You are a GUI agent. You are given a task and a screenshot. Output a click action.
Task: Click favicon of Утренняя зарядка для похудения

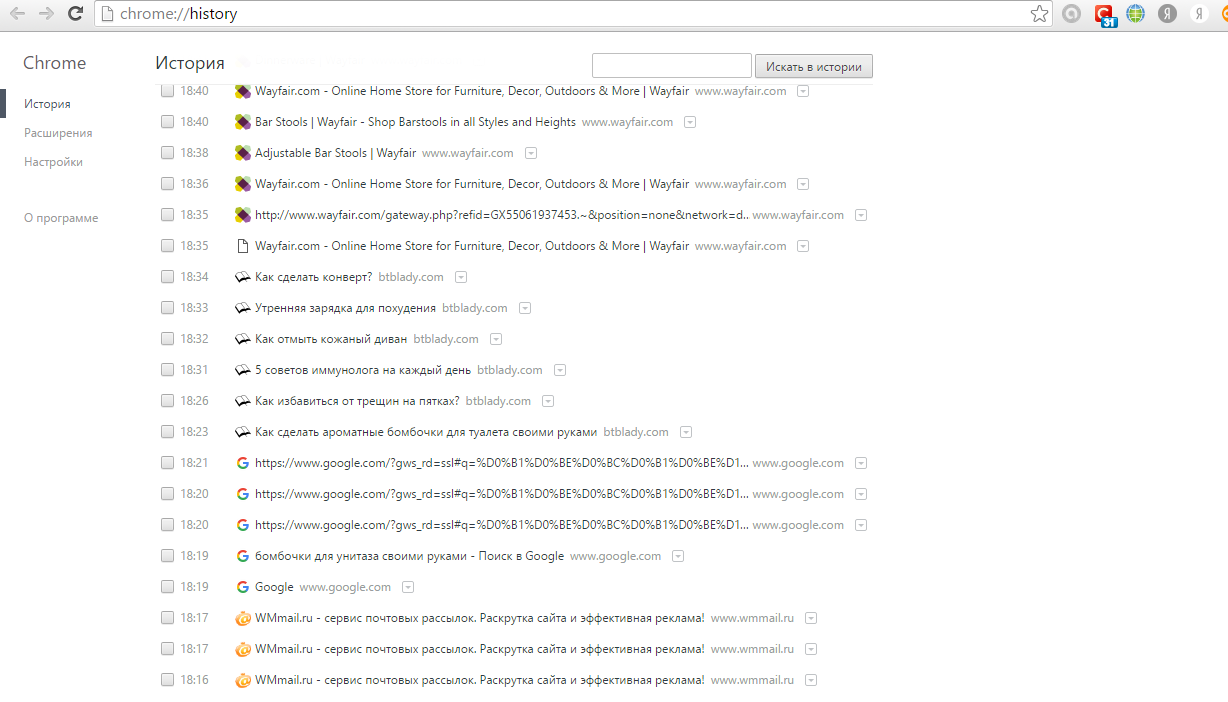tap(242, 308)
